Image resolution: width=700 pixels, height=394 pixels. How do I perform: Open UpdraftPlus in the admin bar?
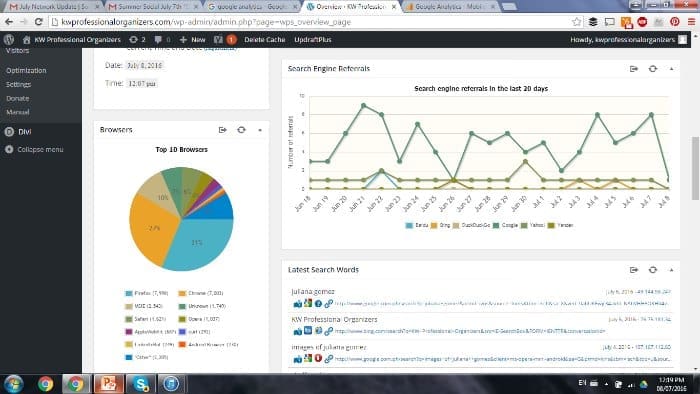coord(312,39)
